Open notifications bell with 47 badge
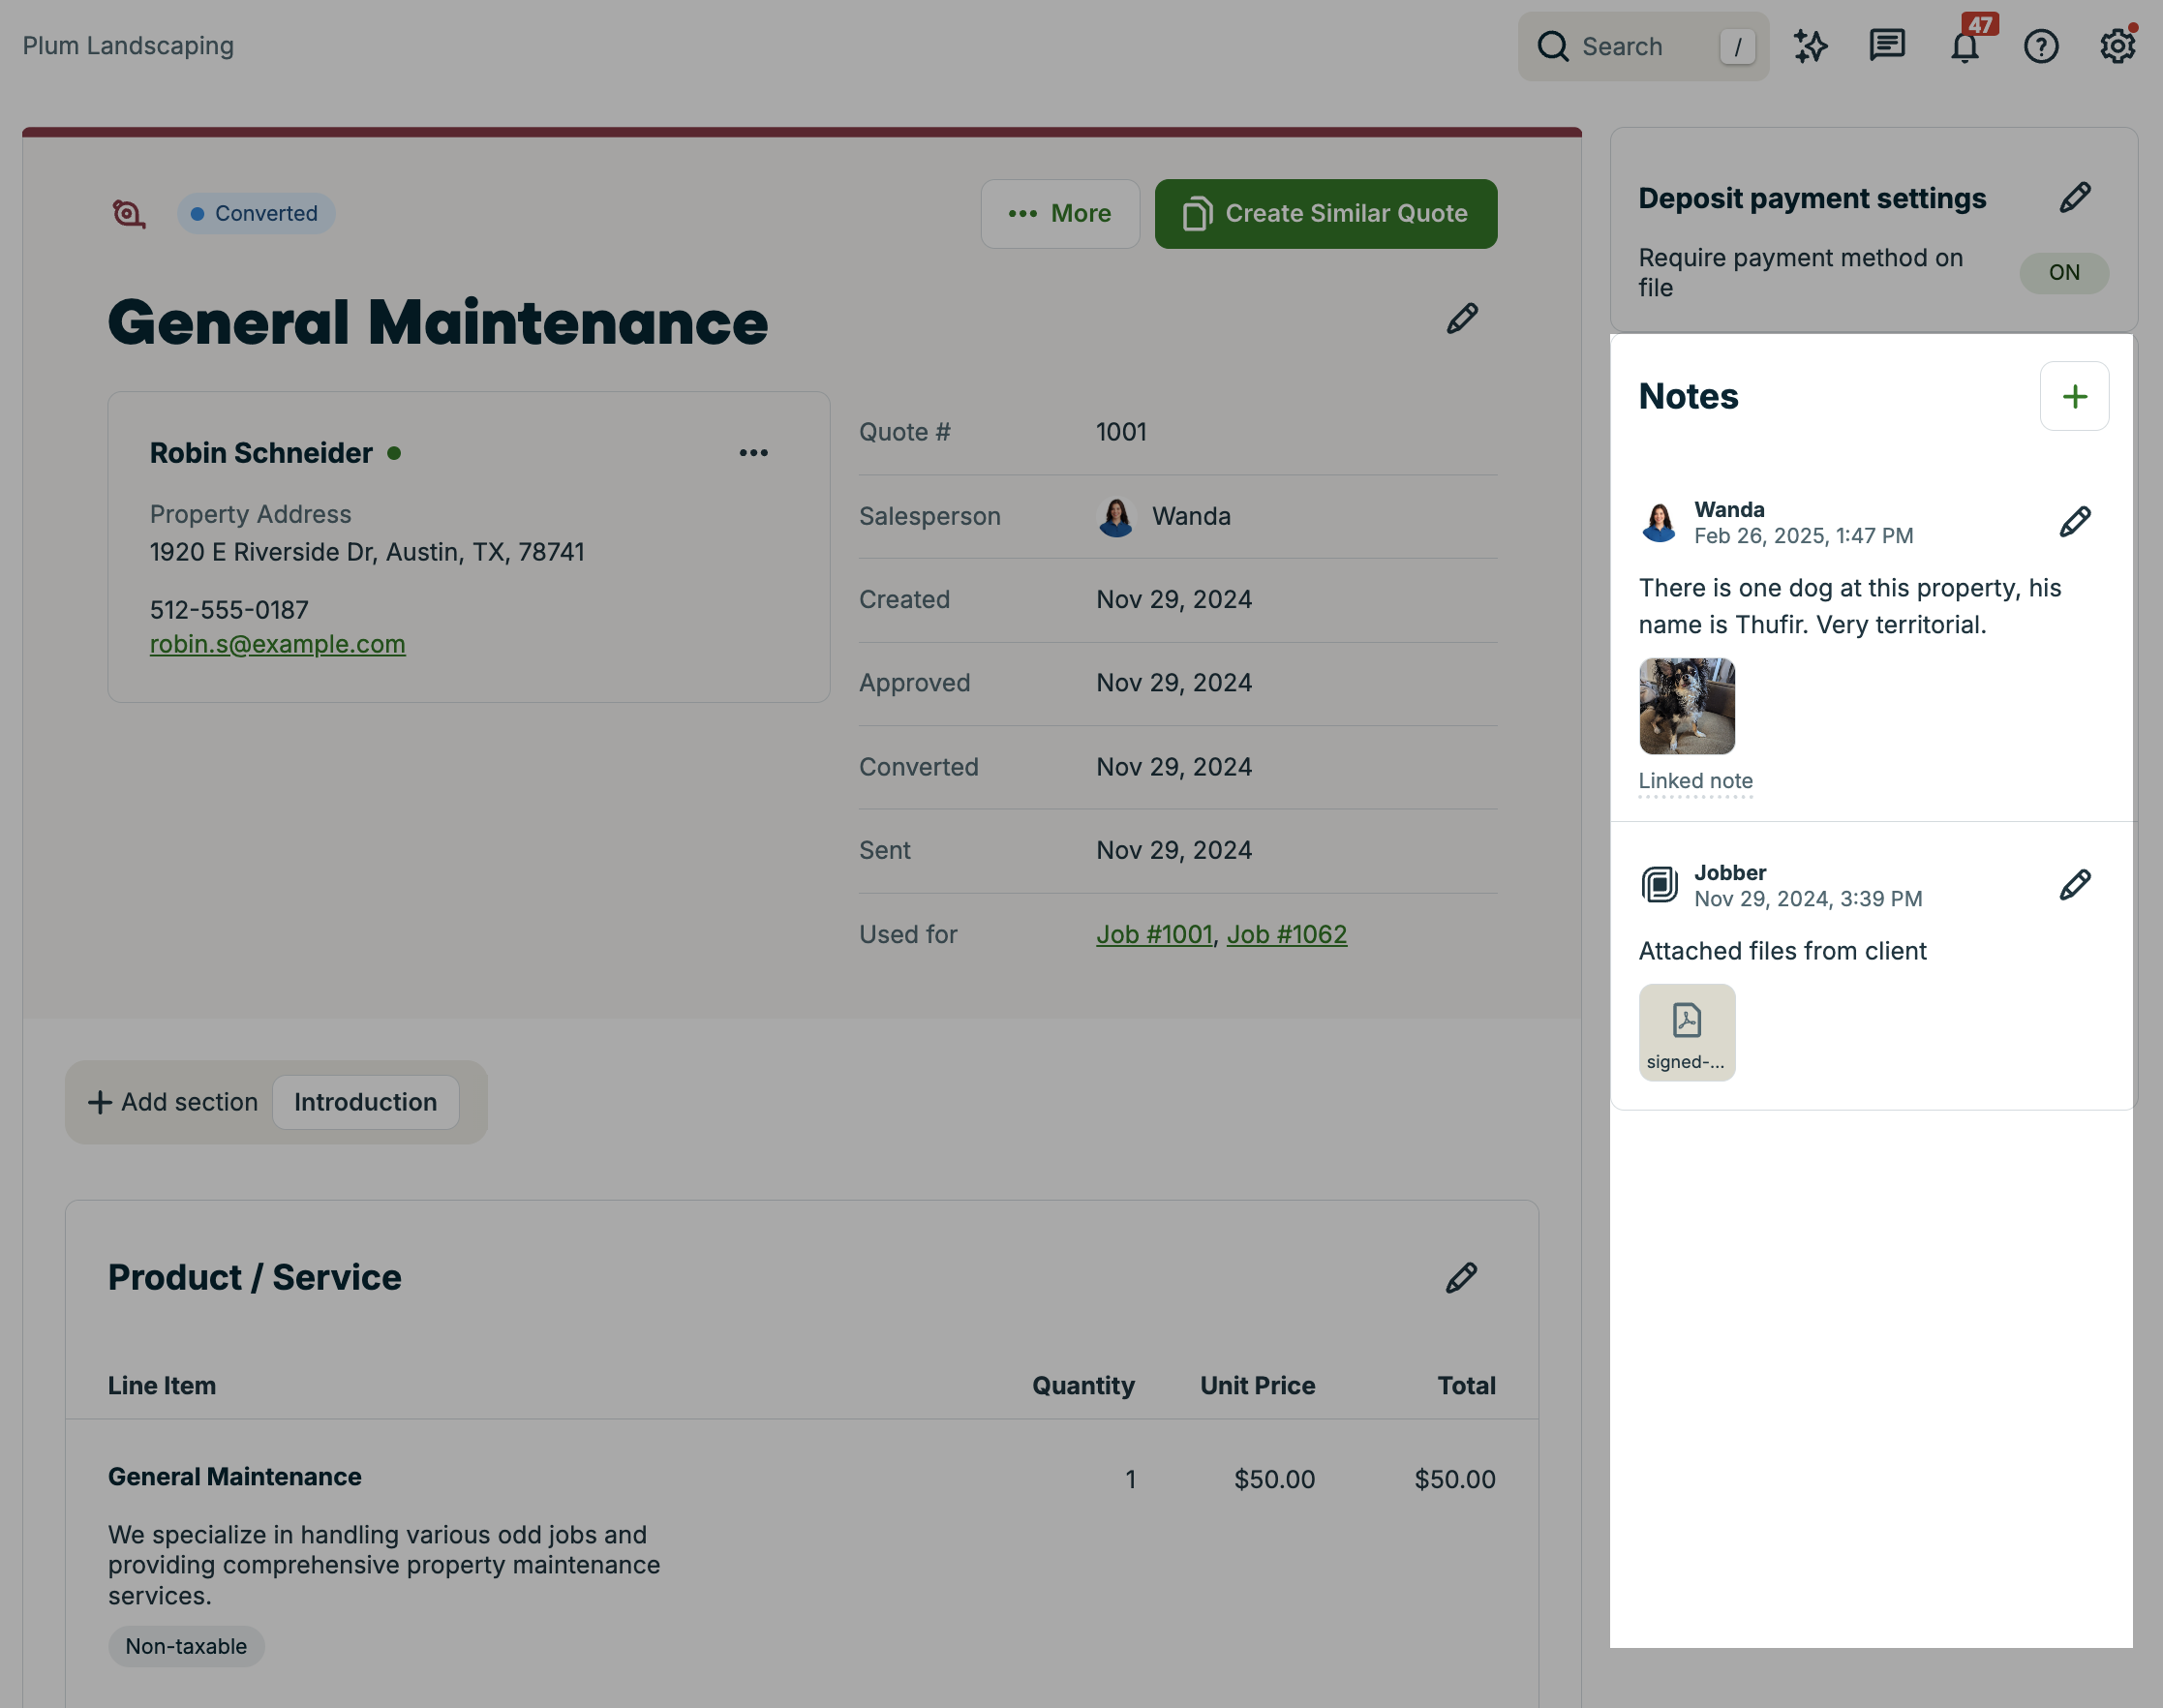 coord(1965,46)
